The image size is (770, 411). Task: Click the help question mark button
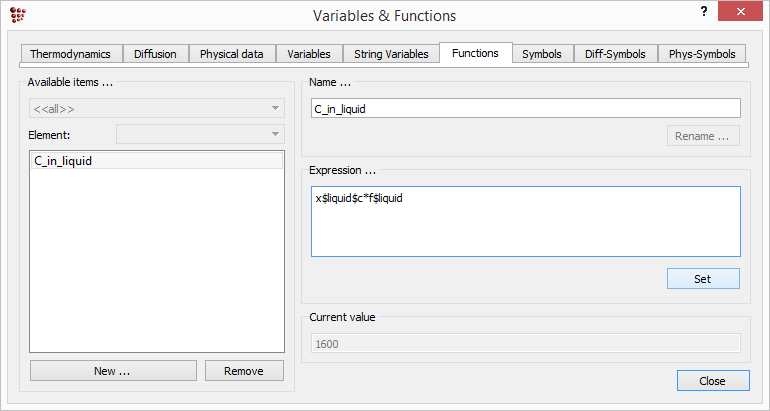pos(703,11)
